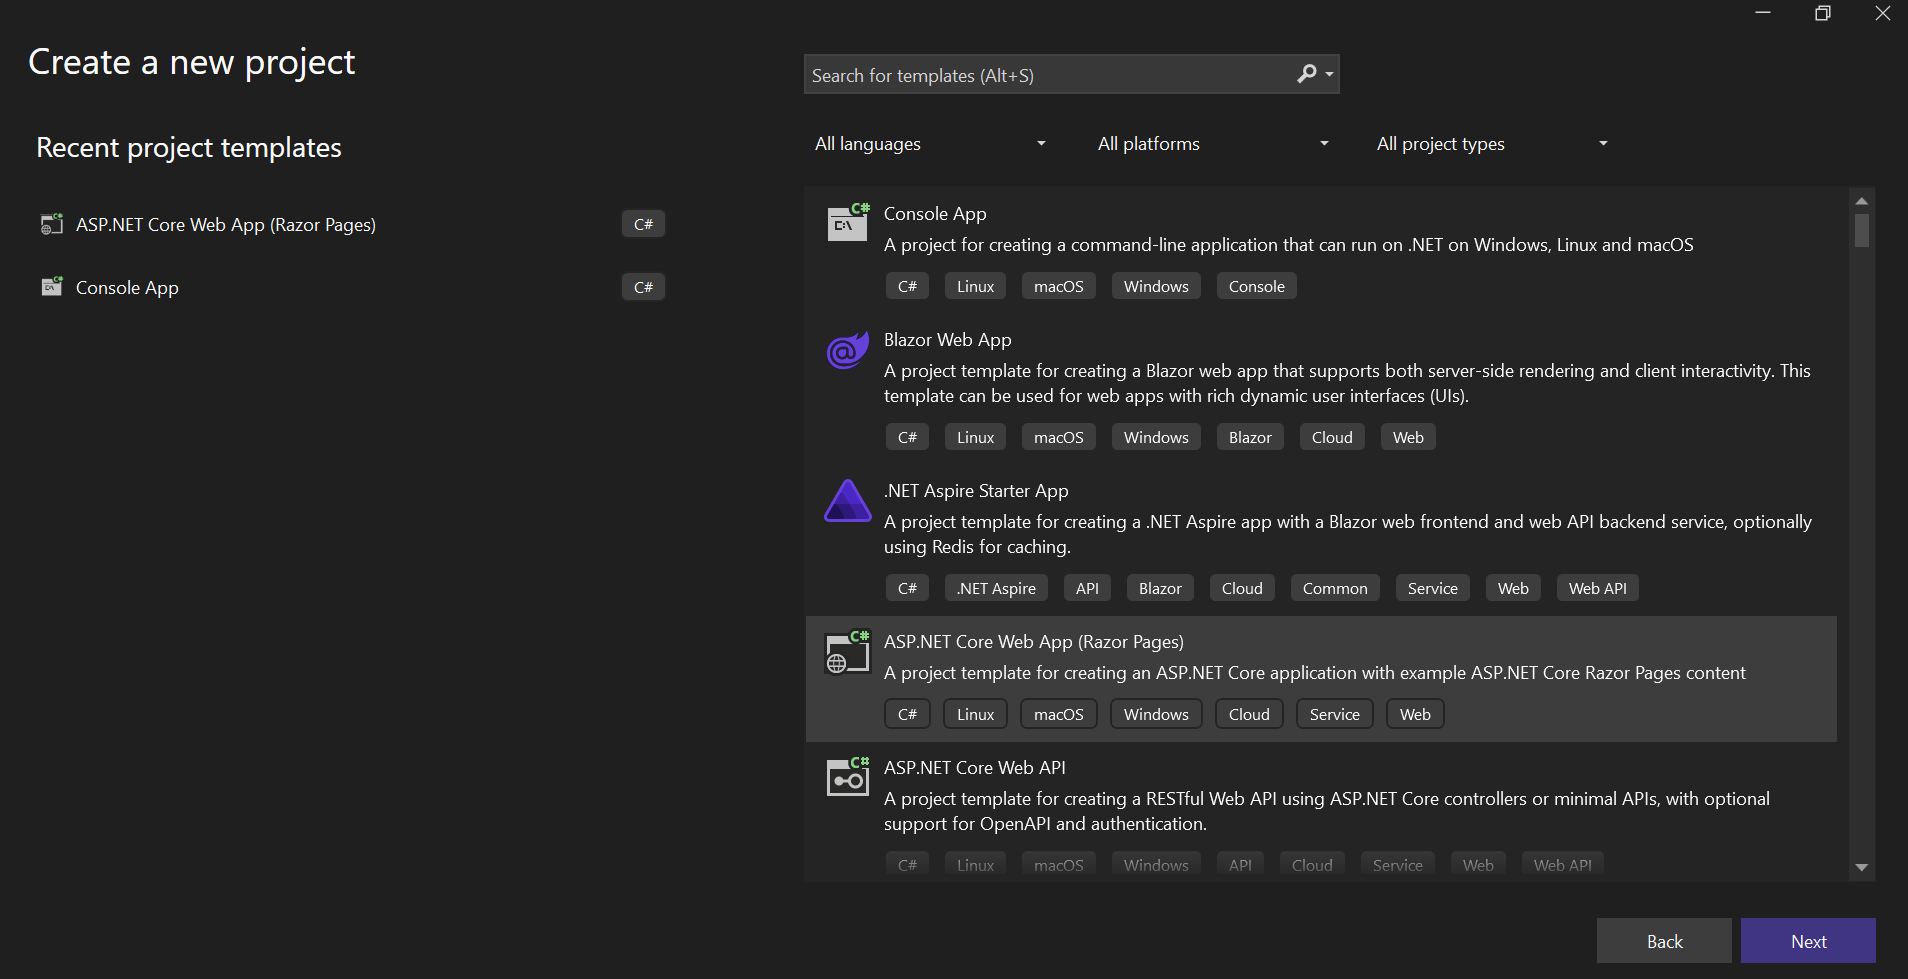This screenshot has height=979, width=1908.
Task: Click the ASP.NET Core Web API icon
Action: click(x=847, y=777)
